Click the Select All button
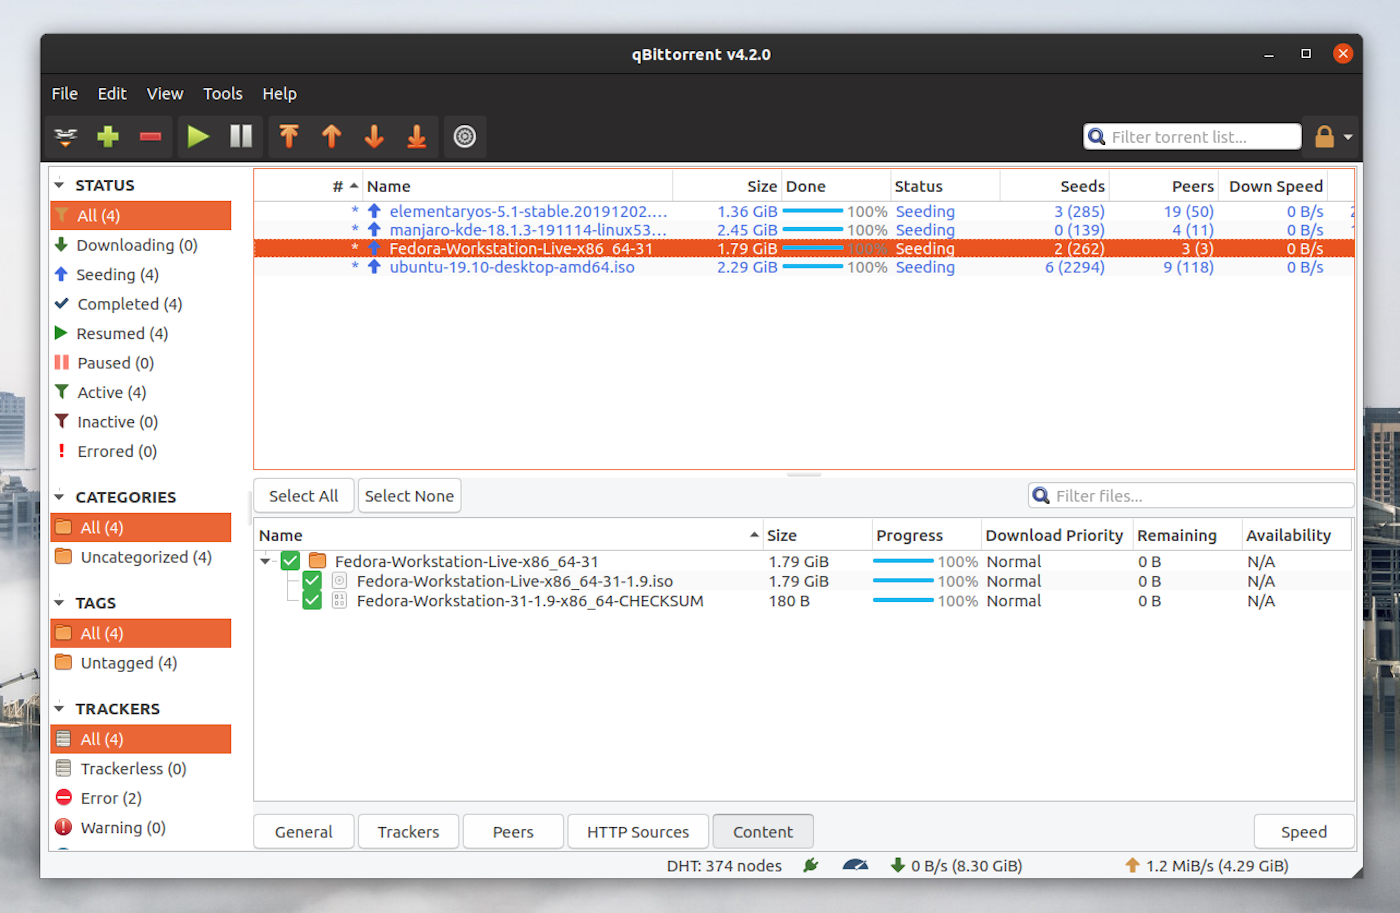 (303, 495)
